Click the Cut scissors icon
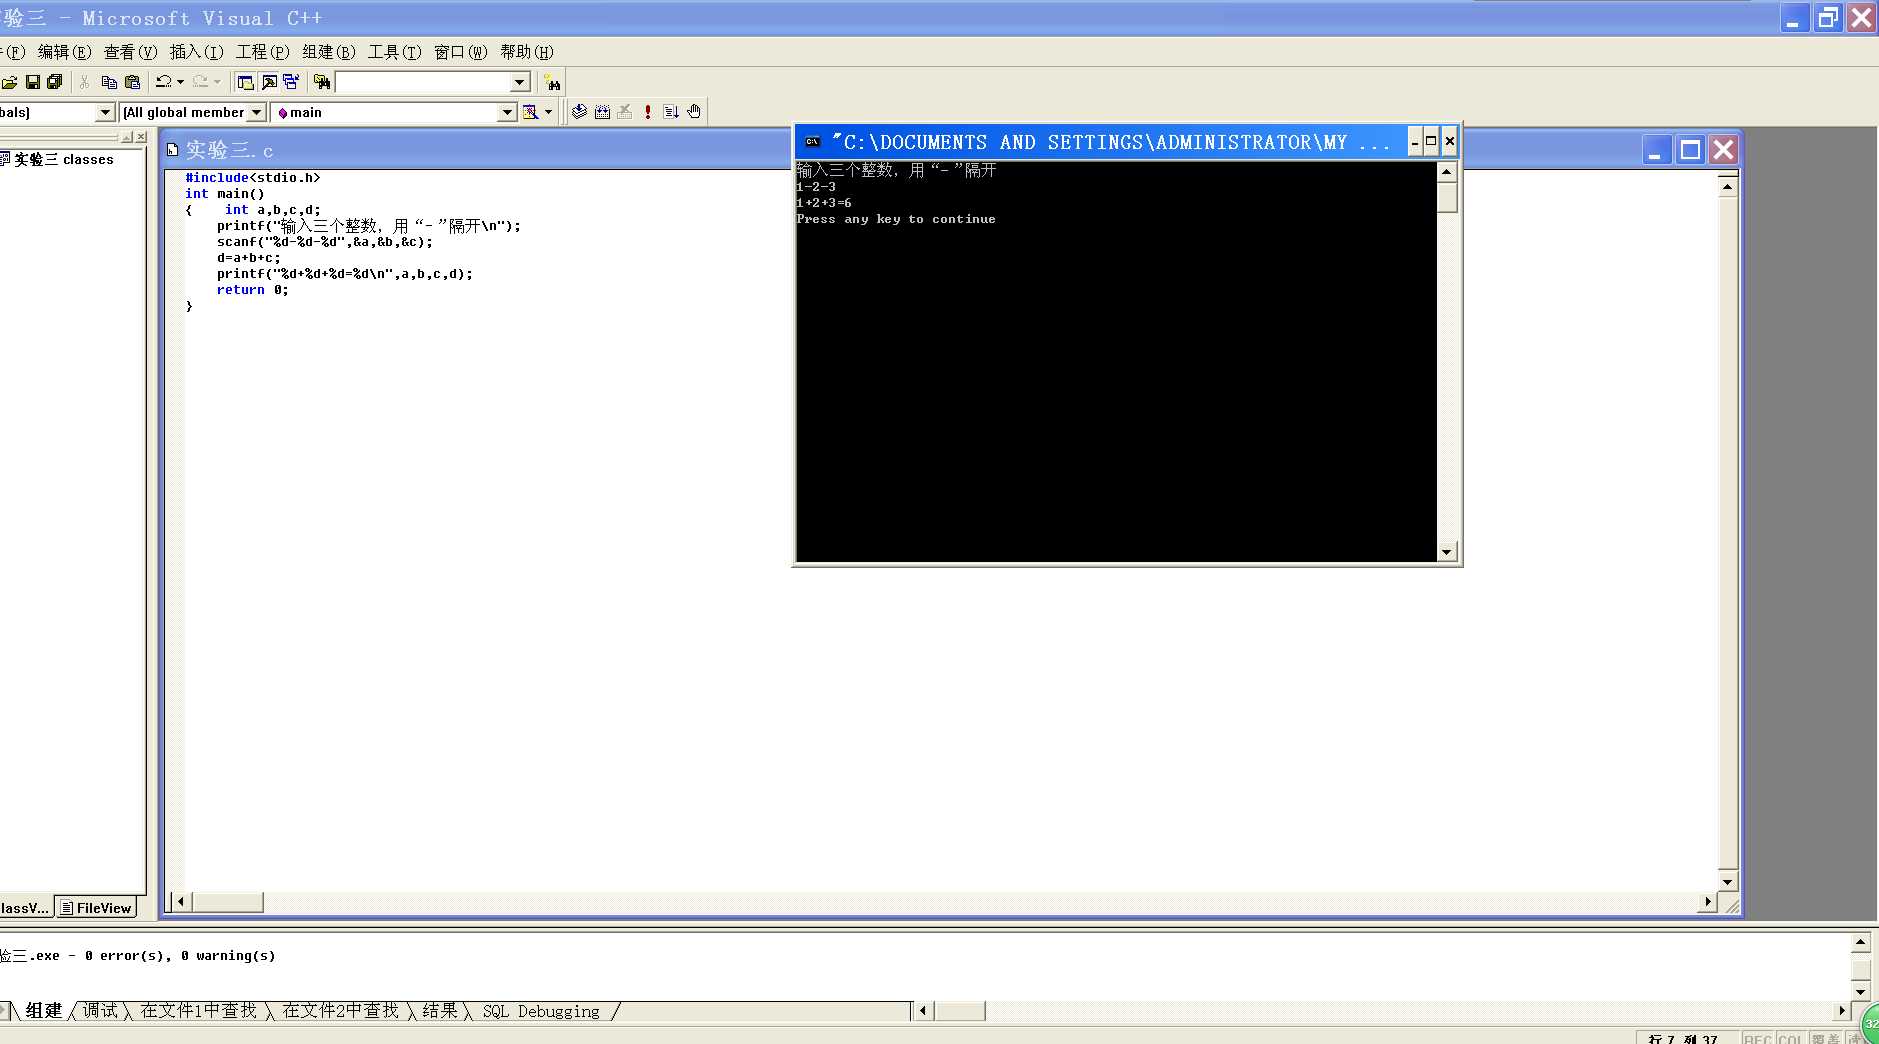Screen dimensions: 1879x1044 pos(85,82)
